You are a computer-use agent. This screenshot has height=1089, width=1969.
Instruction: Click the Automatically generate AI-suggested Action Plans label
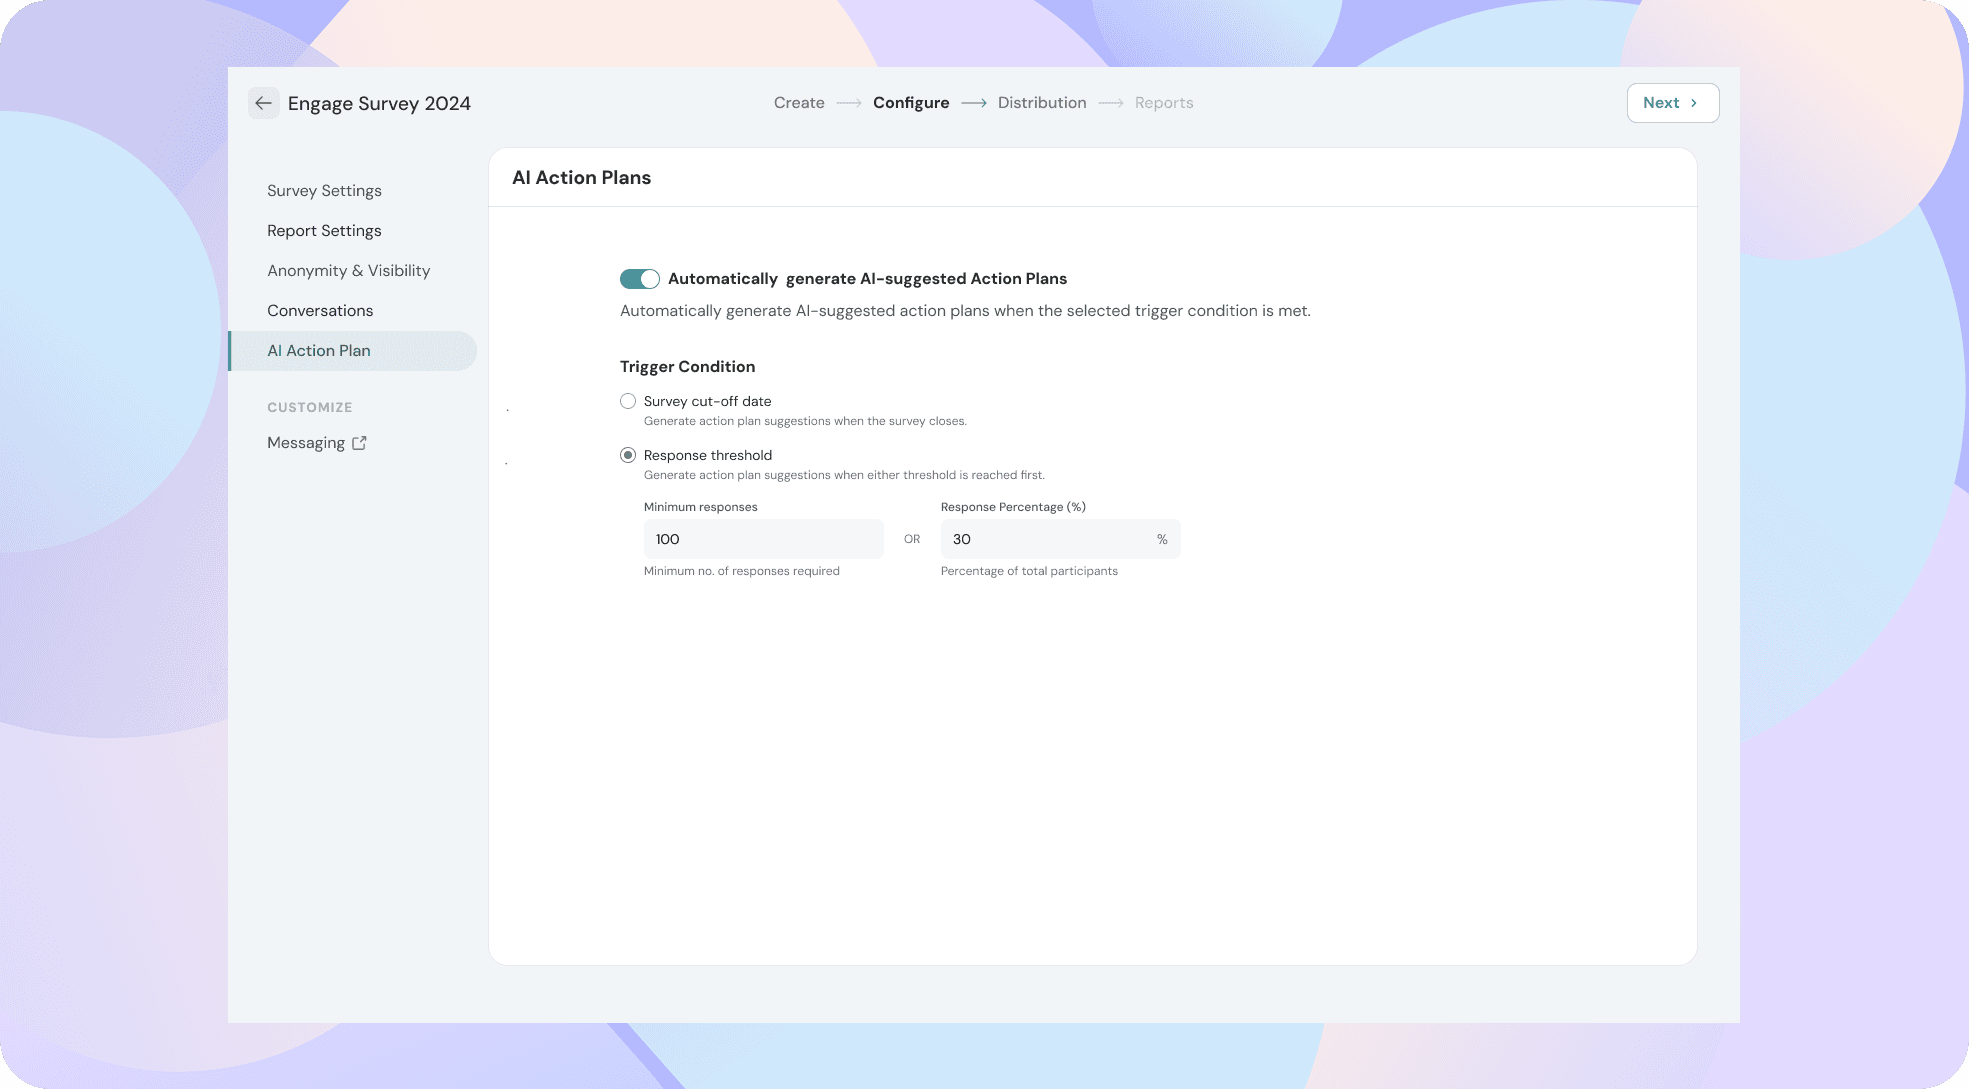point(867,279)
